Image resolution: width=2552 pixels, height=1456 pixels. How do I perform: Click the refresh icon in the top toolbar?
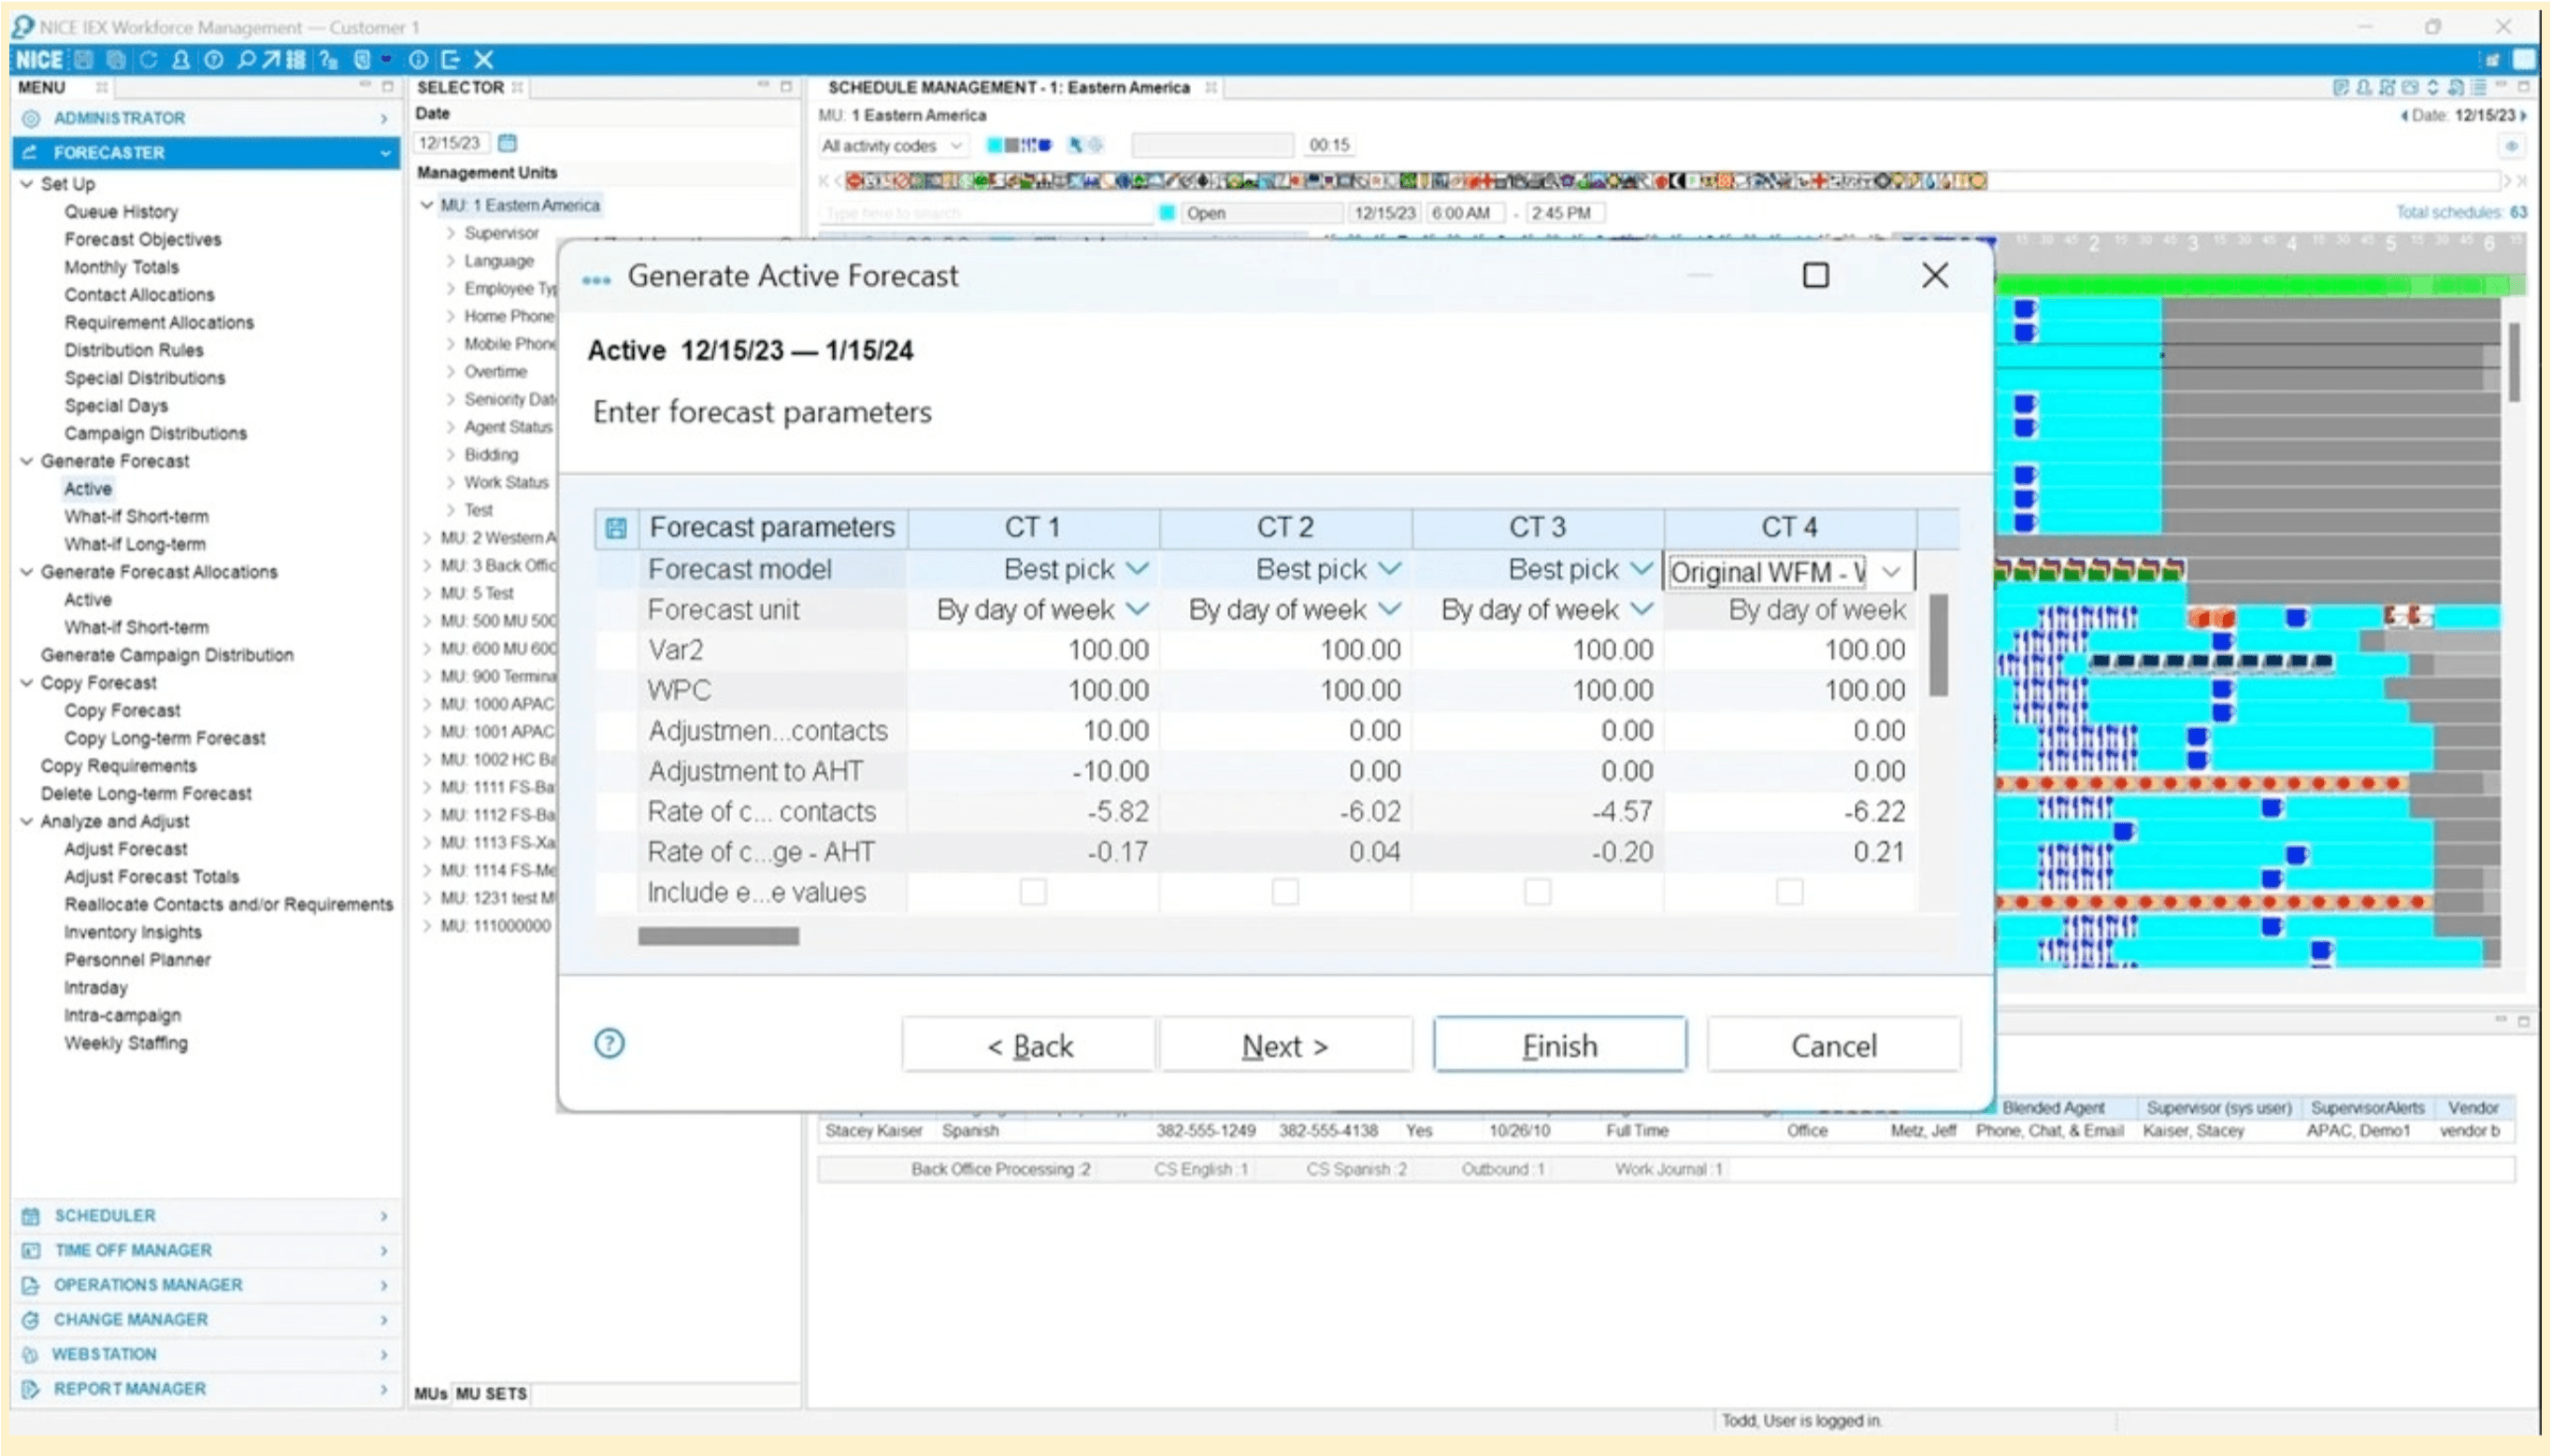point(148,60)
